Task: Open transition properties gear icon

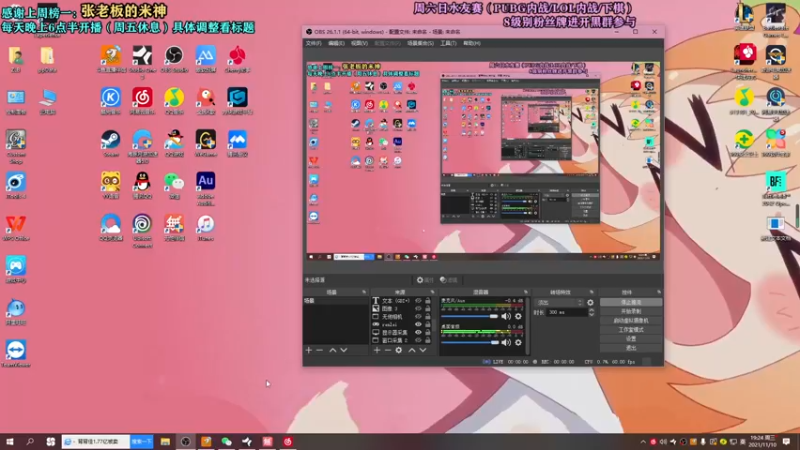Action: pyautogui.click(x=590, y=303)
